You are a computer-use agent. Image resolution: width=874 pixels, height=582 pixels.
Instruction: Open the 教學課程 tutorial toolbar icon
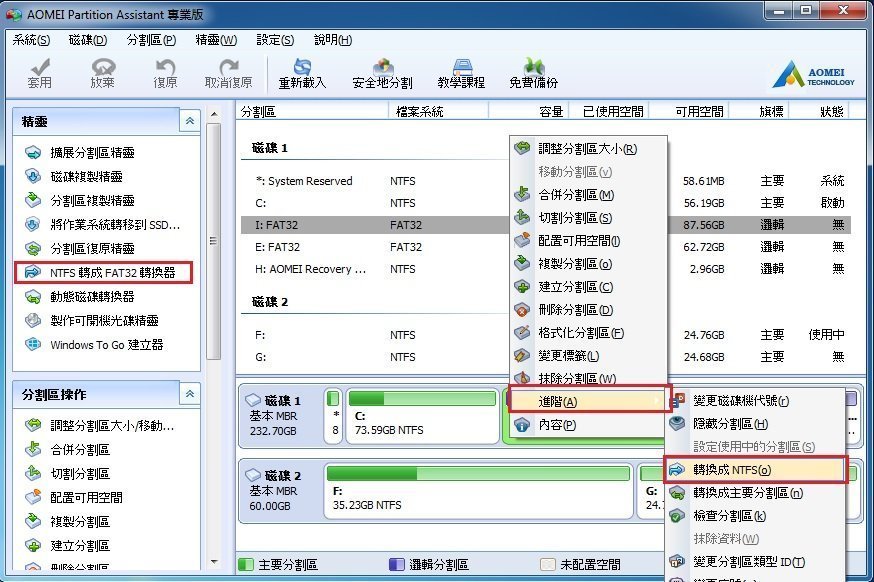462,73
